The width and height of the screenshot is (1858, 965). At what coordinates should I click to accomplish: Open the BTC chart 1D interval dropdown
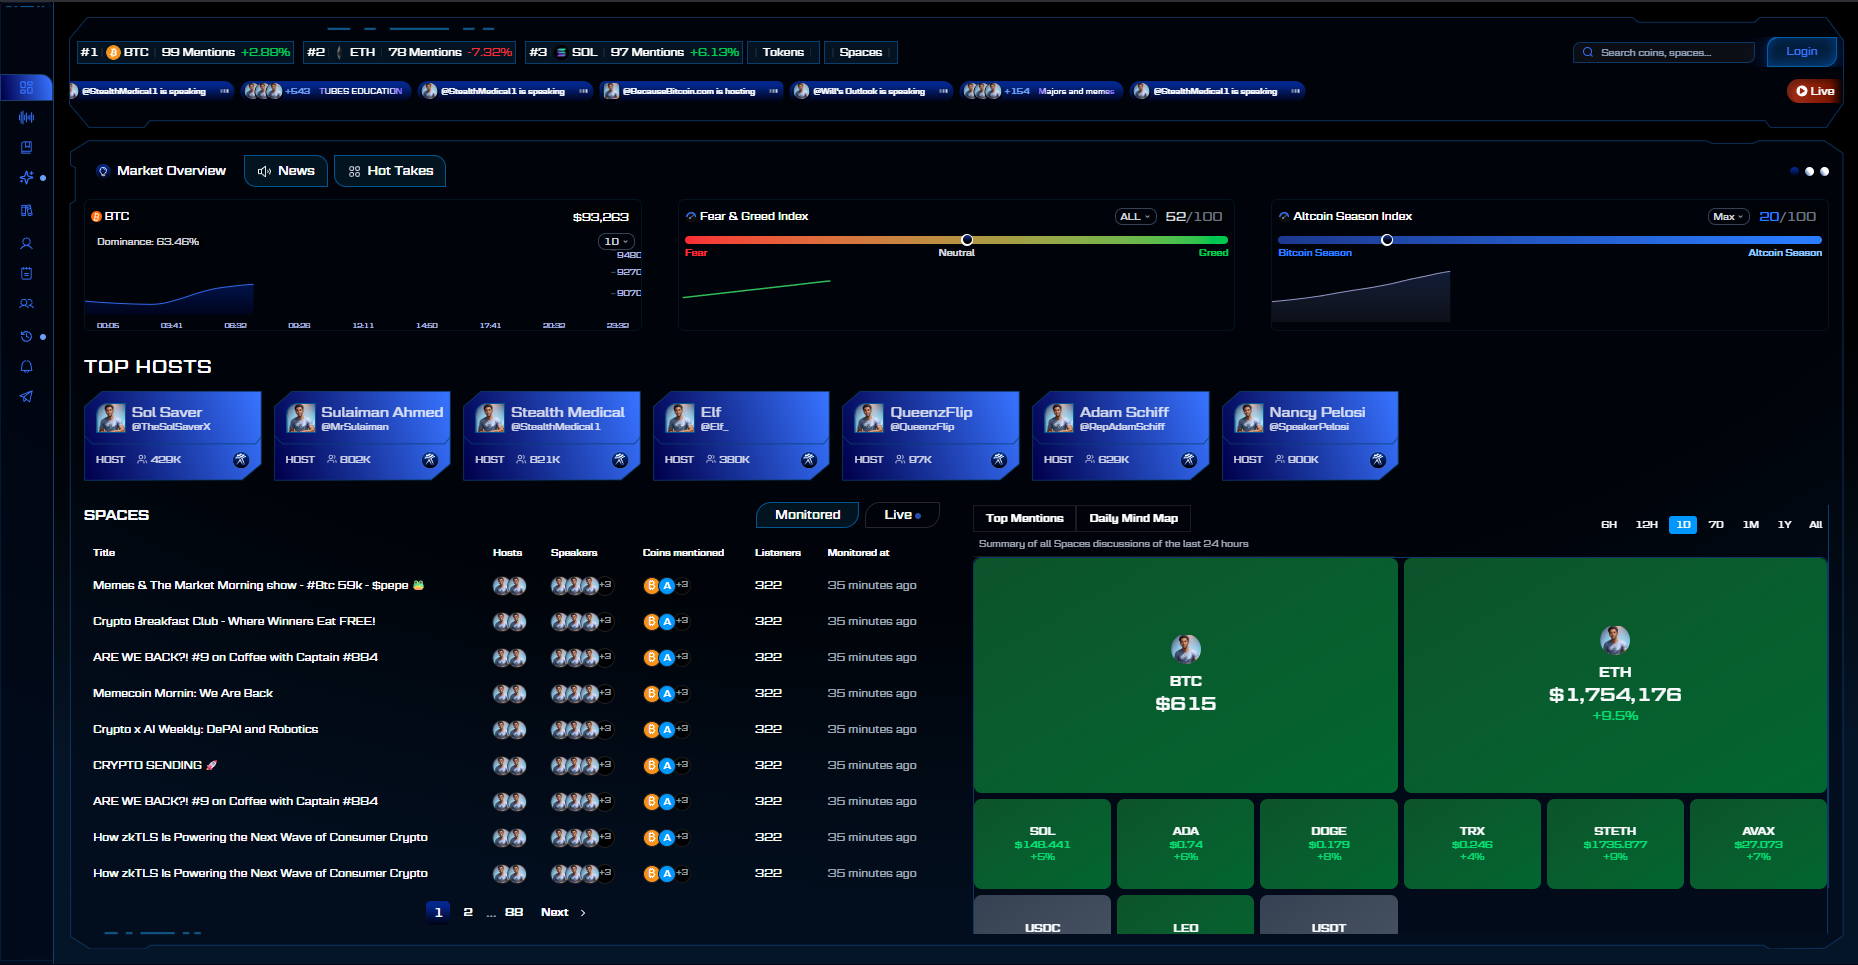[616, 242]
